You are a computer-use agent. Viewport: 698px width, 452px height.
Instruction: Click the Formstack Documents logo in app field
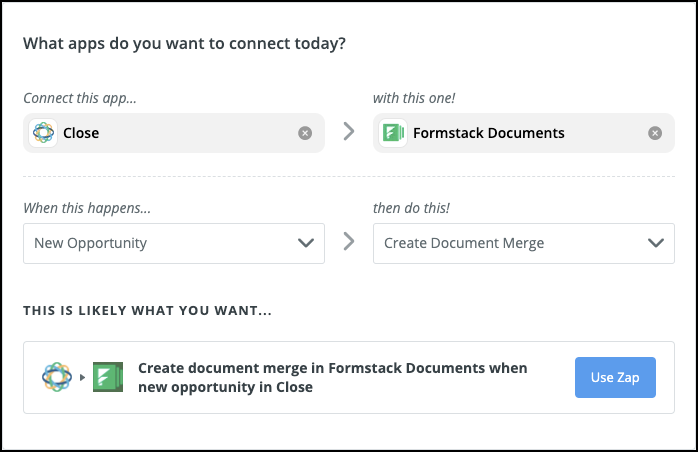coord(393,133)
